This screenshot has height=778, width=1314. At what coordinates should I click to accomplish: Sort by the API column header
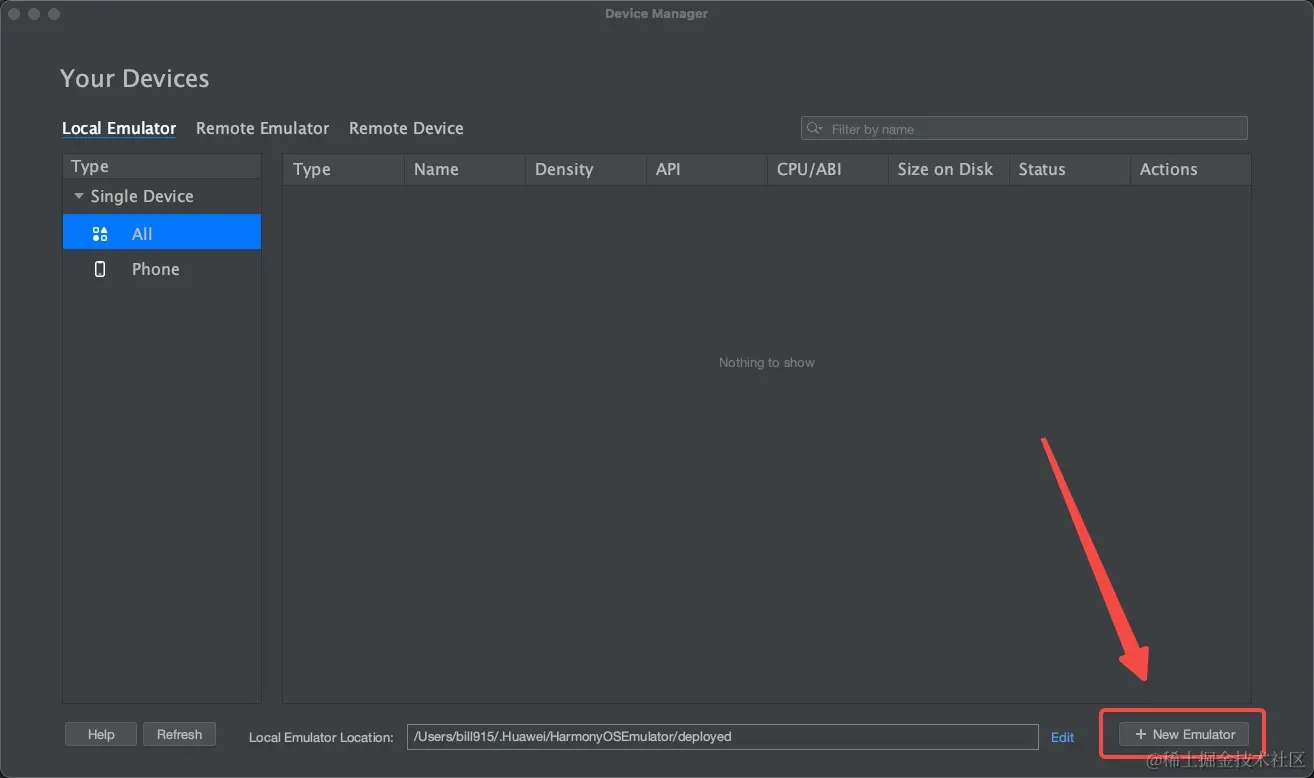point(706,169)
